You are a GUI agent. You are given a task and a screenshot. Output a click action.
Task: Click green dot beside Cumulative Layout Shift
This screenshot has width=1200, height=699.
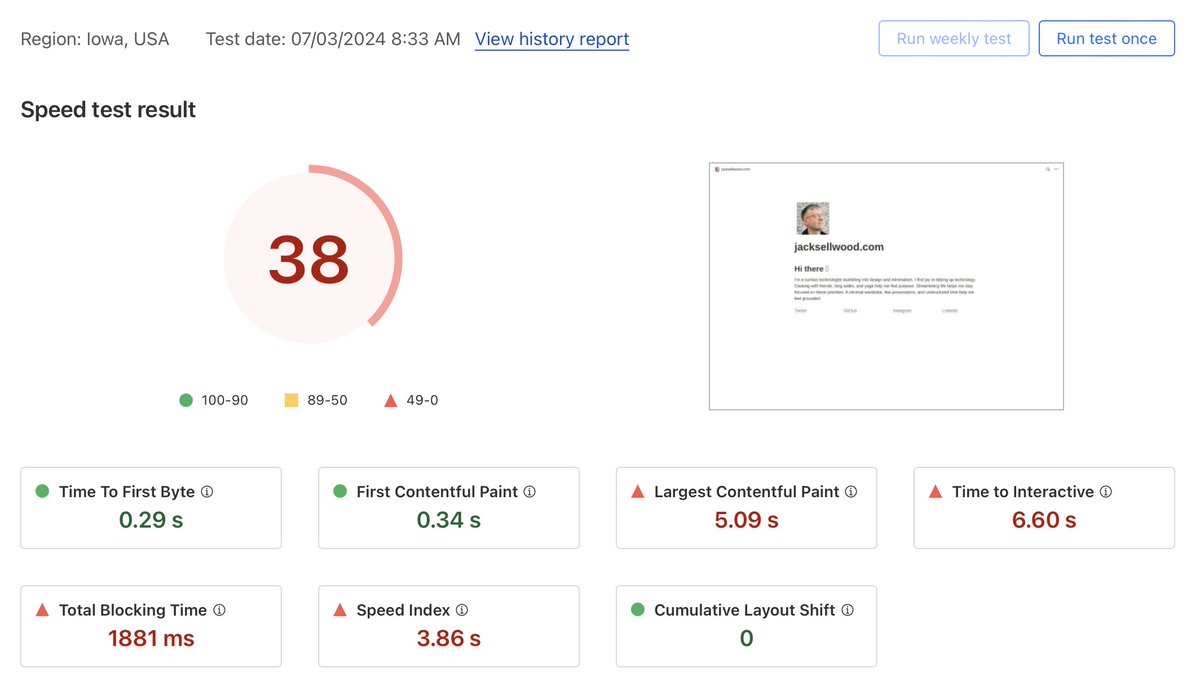coord(638,609)
